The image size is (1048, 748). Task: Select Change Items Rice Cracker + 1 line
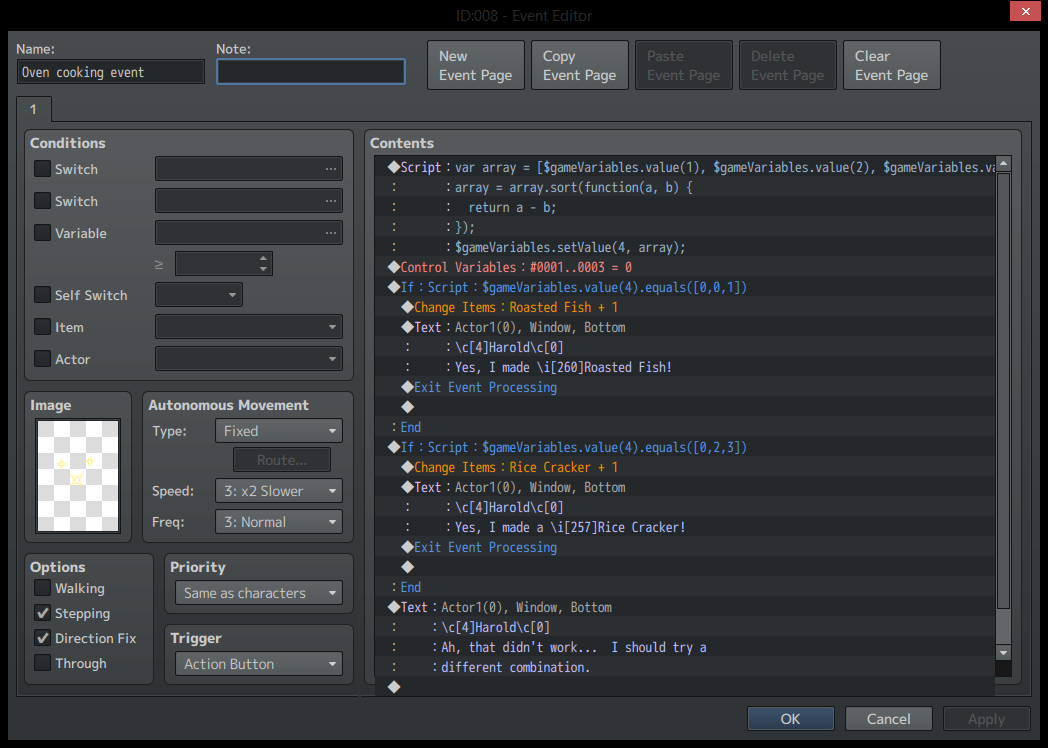[685, 467]
